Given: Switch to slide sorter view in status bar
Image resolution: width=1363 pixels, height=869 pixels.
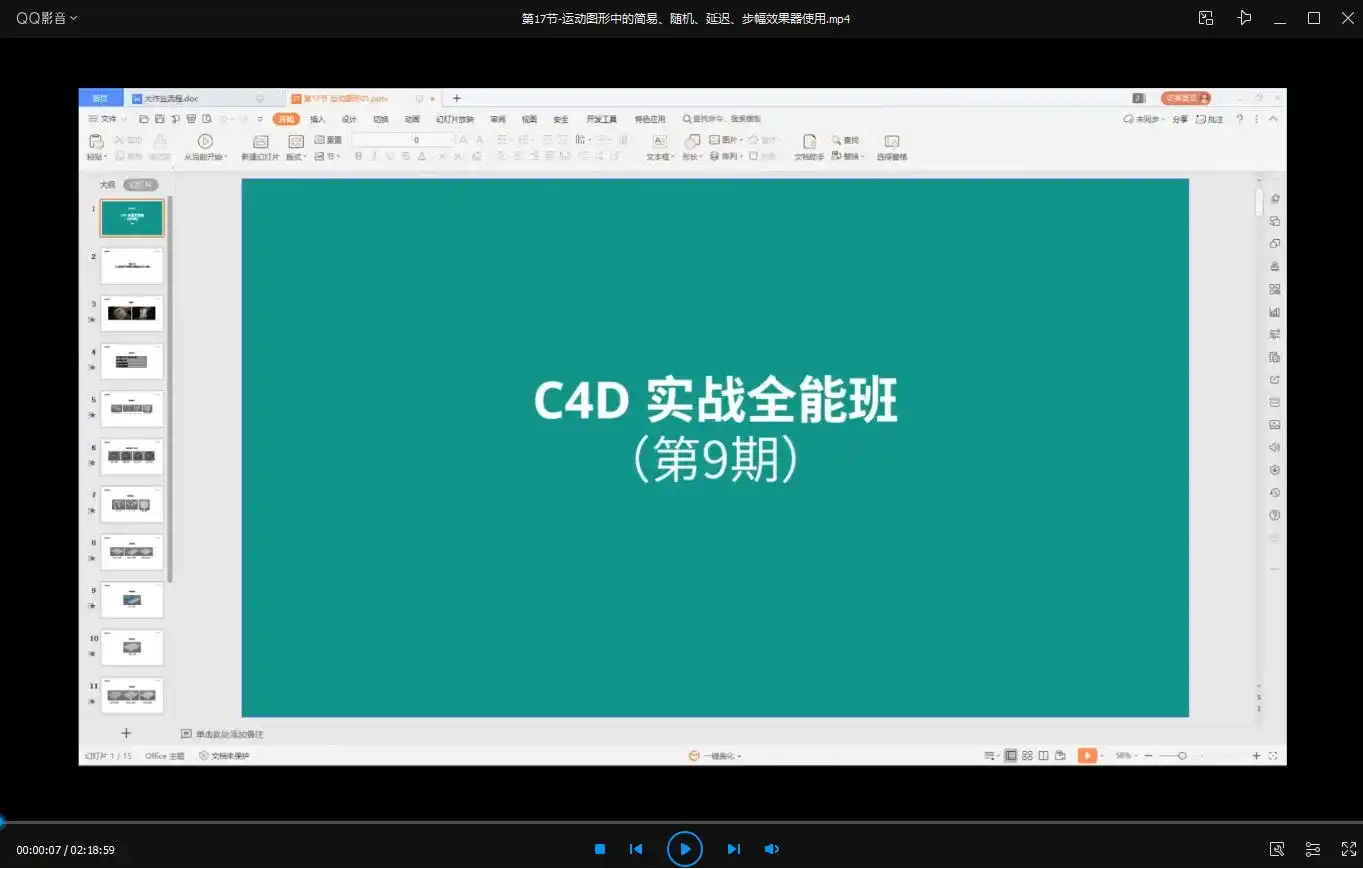Looking at the screenshot, I should 1027,755.
